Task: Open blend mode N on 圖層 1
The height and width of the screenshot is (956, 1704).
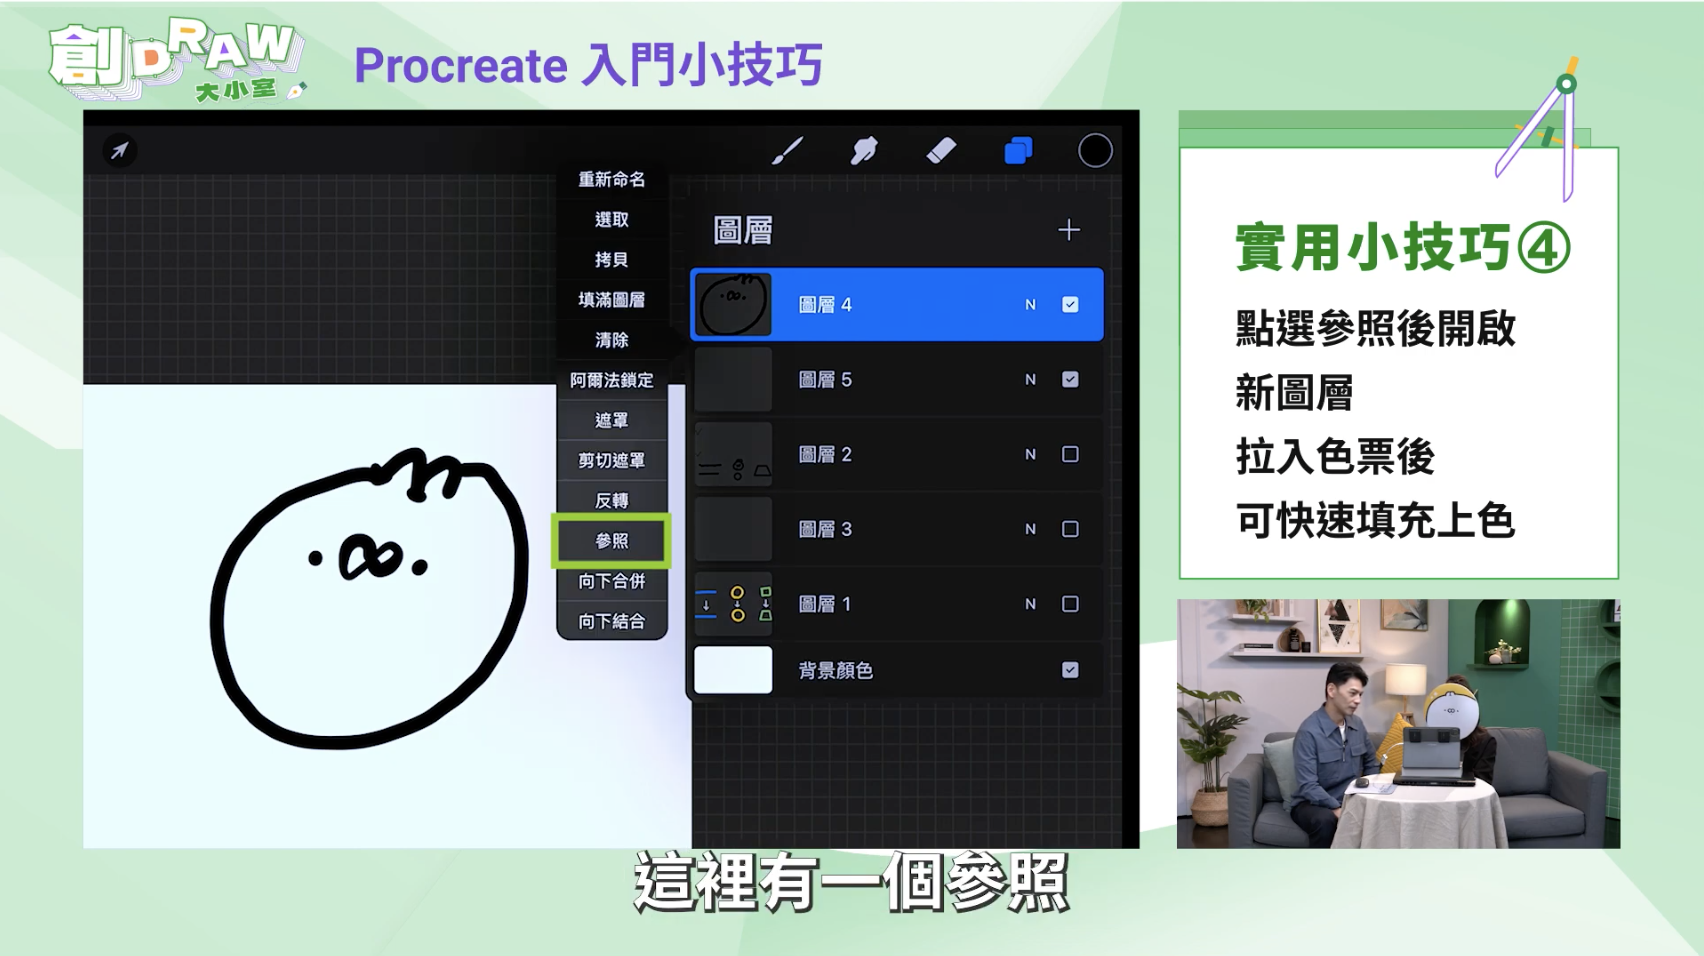Action: [1030, 603]
